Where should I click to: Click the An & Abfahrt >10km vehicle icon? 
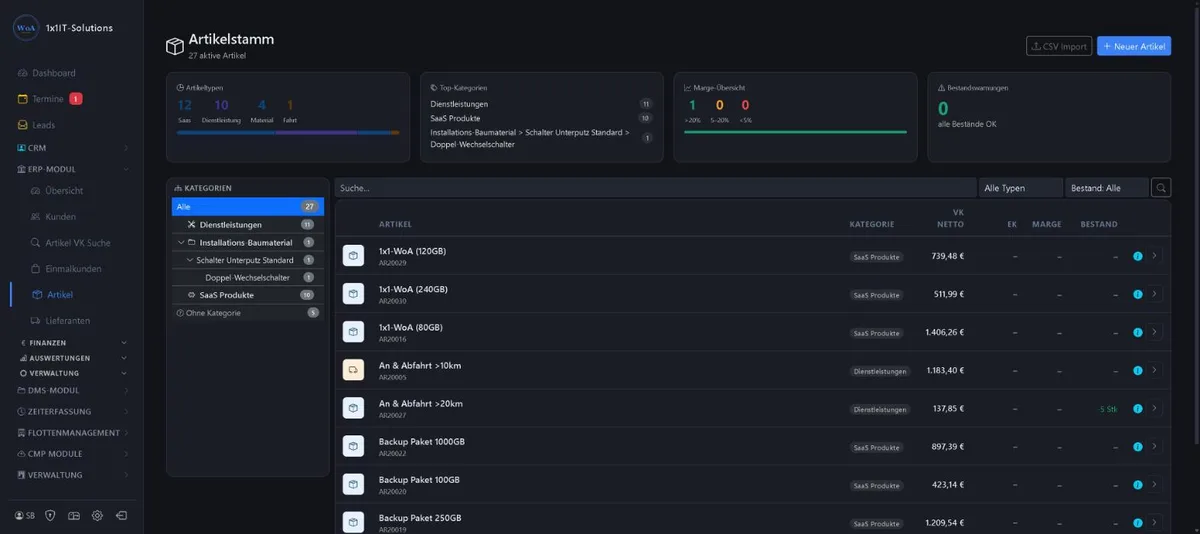[x=353, y=370]
